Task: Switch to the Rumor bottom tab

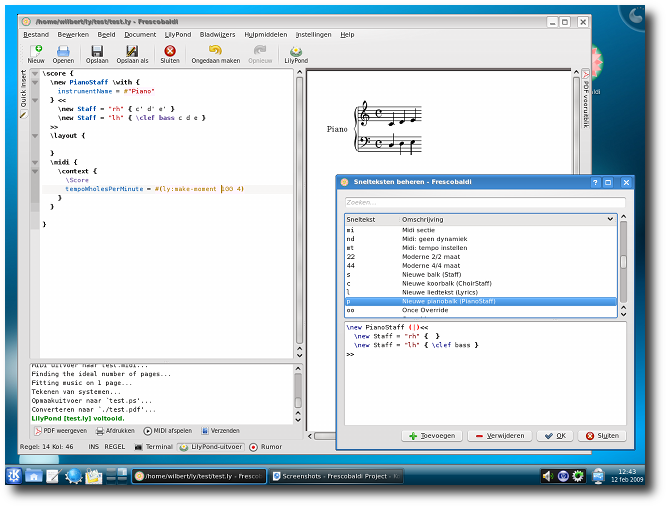Action: (266, 447)
